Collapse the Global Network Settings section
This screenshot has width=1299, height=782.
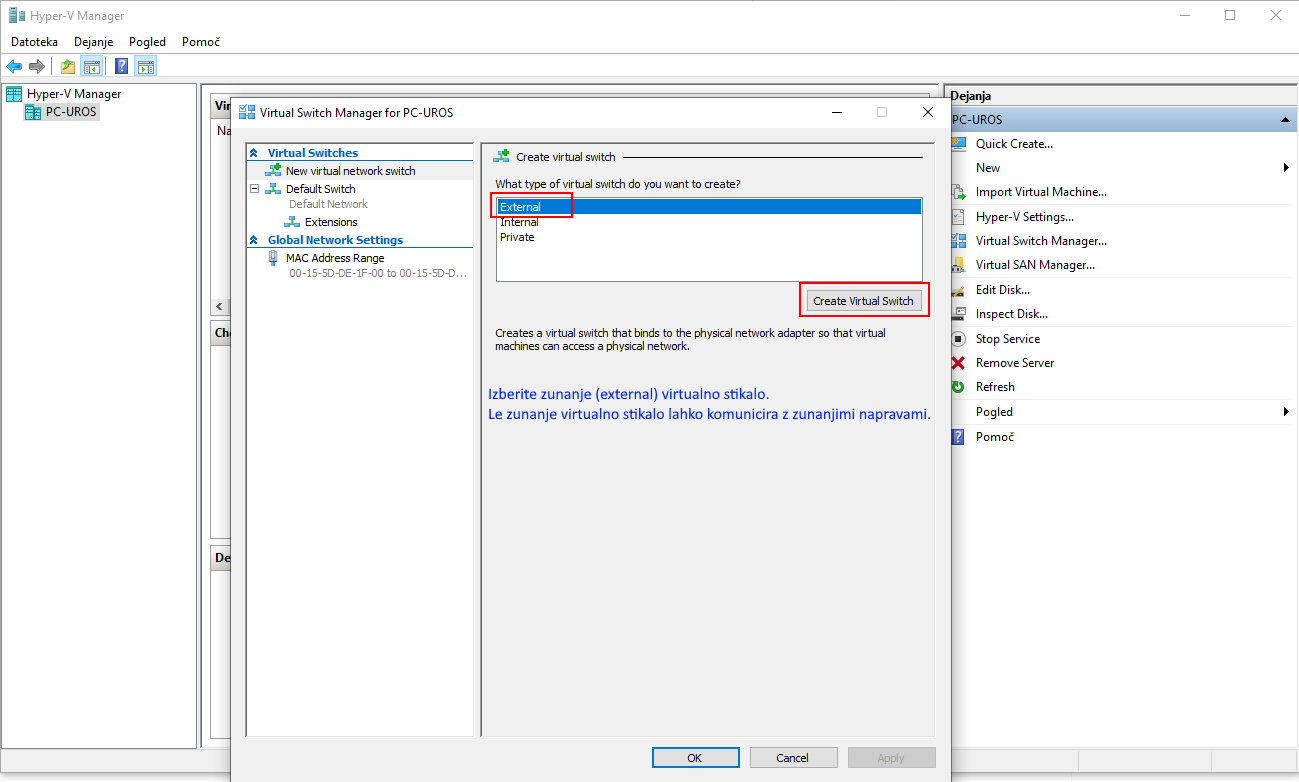pyautogui.click(x=254, y=240)
